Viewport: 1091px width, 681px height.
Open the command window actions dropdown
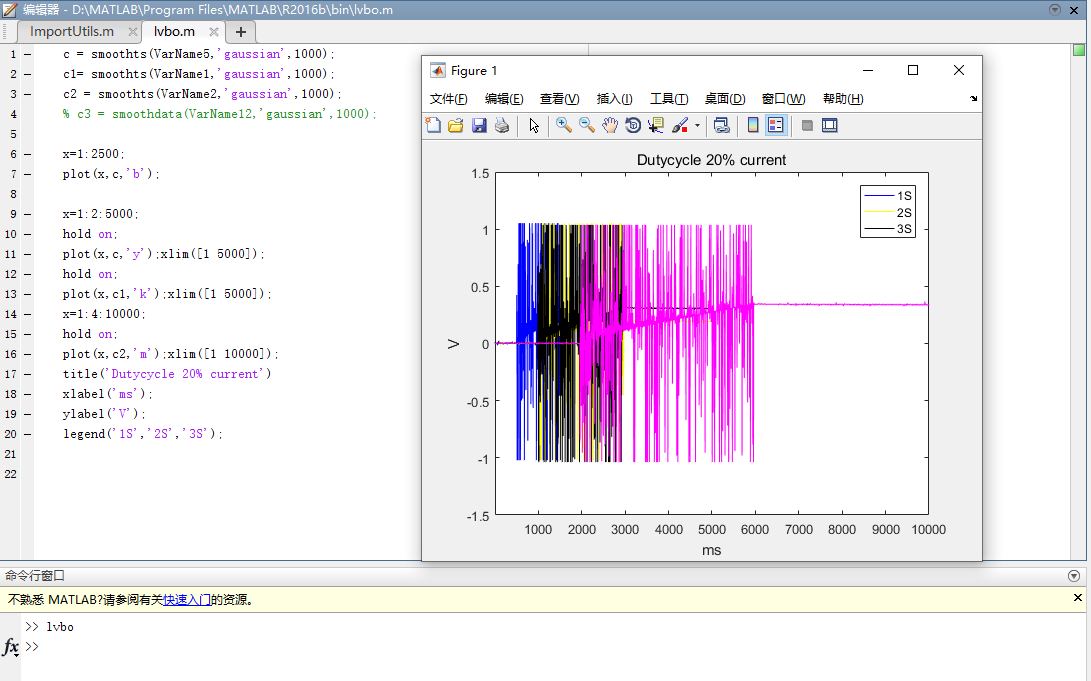click(1074, 576)
